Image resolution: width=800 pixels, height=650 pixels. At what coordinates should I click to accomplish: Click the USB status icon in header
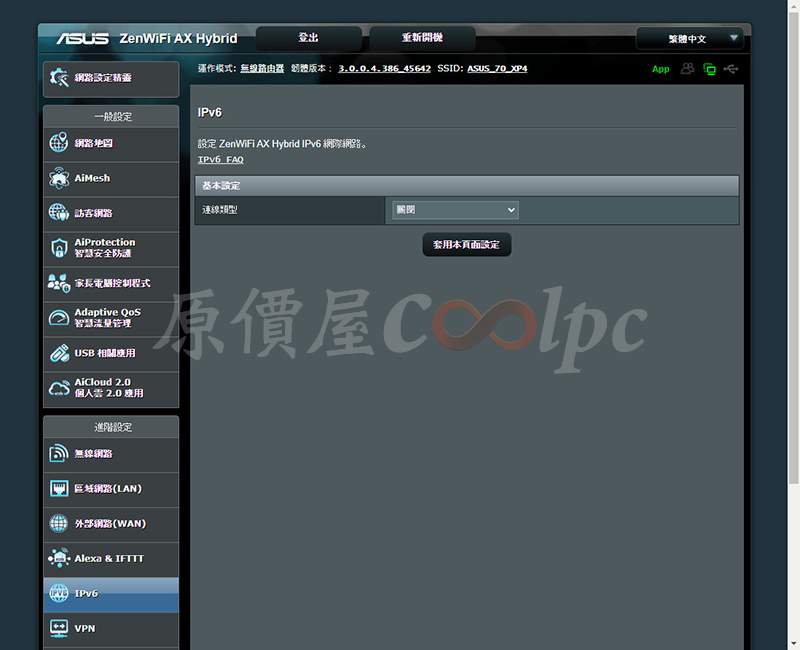(x=731, y=68)
